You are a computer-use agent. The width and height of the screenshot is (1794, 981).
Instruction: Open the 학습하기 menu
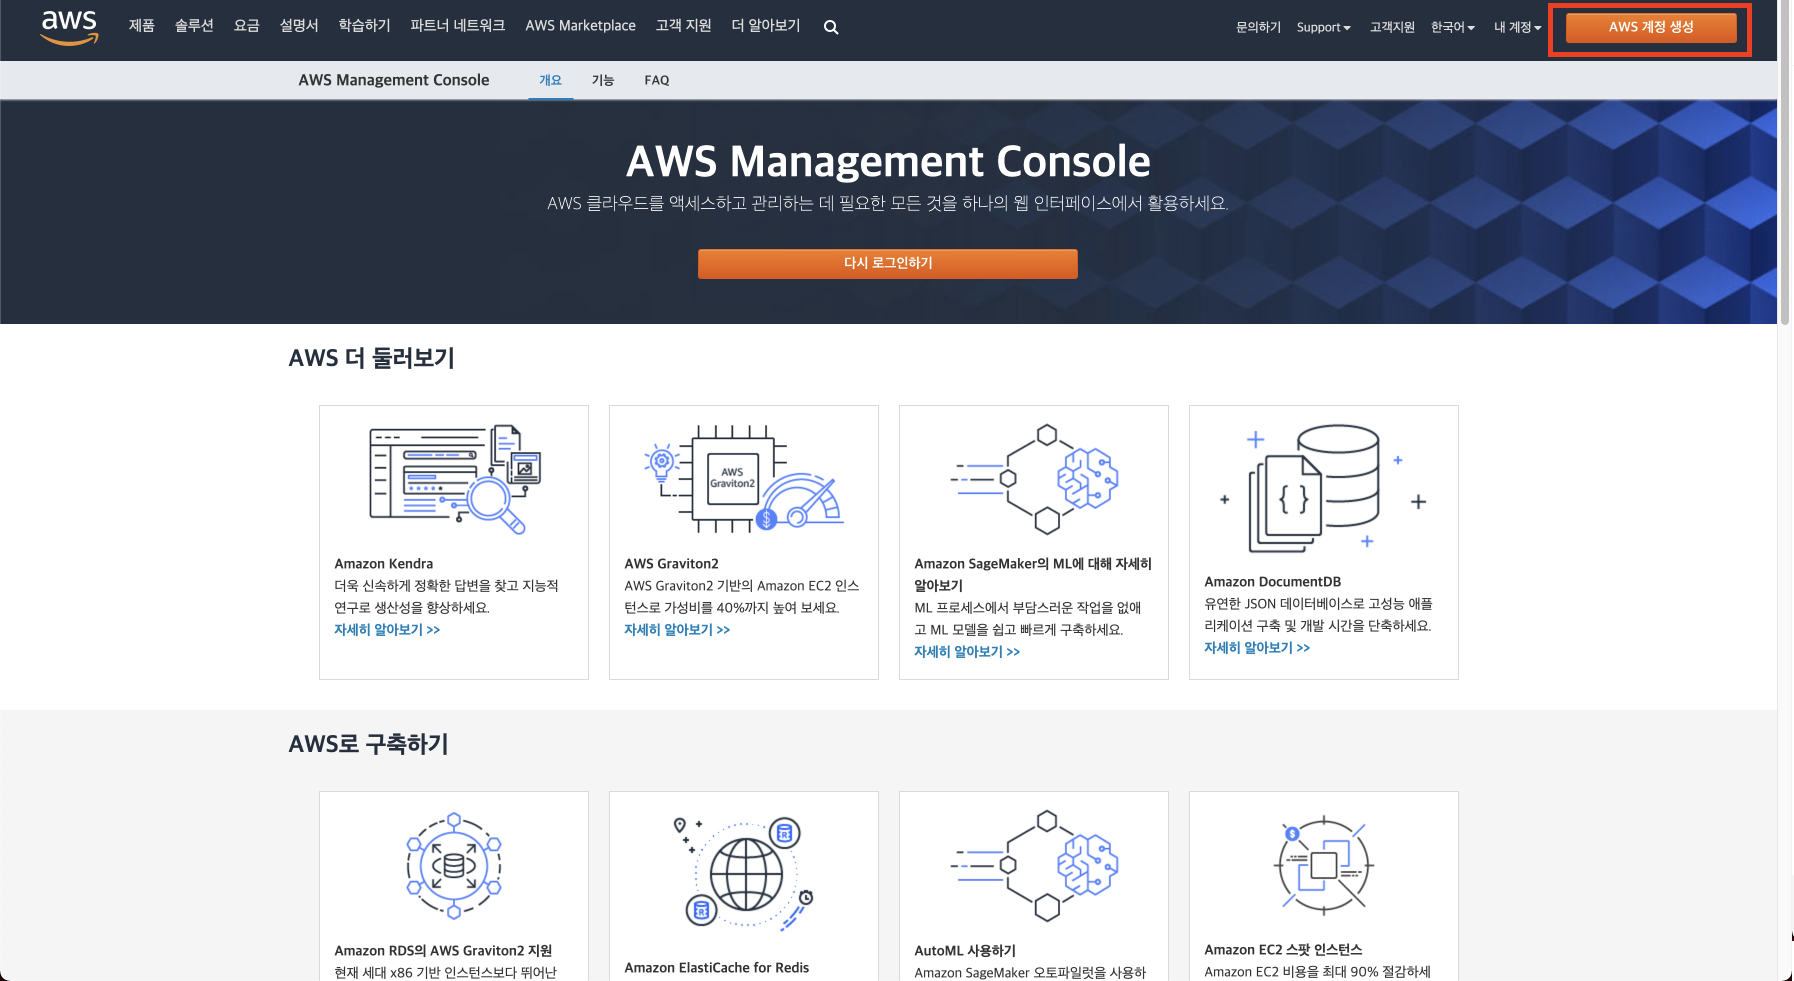(365, 26)
